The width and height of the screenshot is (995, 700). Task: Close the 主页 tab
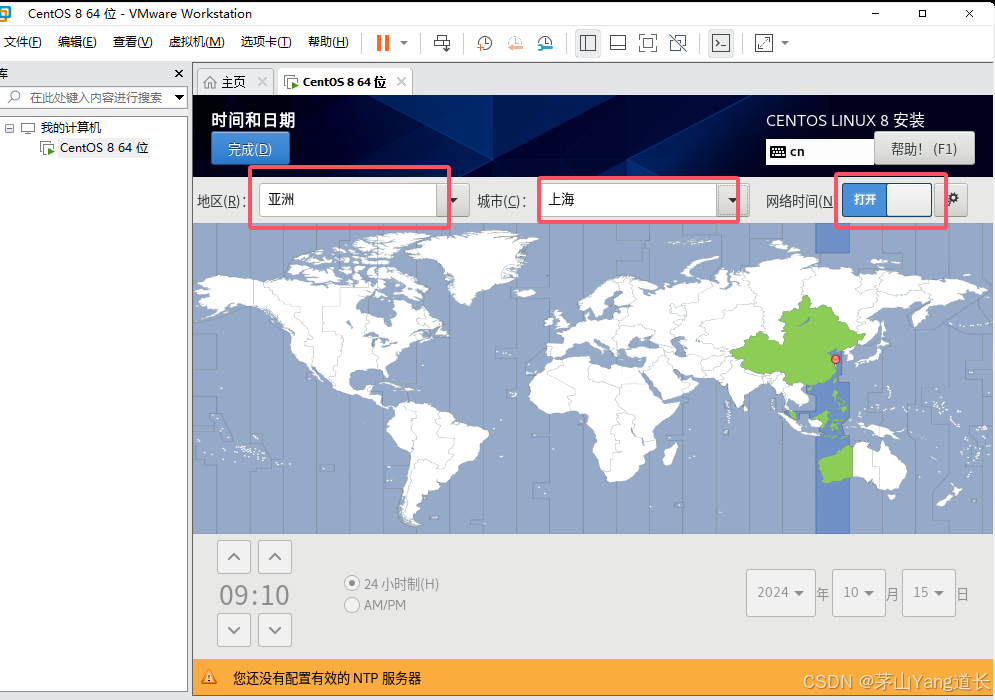tap(262, 81)
